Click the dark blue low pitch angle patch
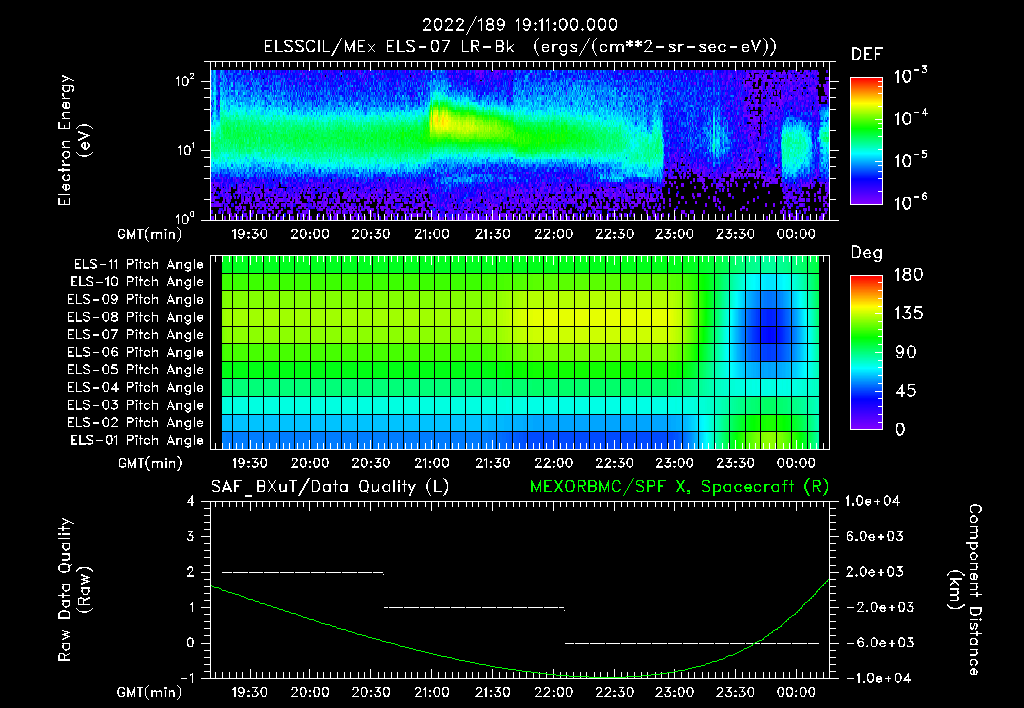The height and width of the screenshot is (708, 1024). point(769,327)
